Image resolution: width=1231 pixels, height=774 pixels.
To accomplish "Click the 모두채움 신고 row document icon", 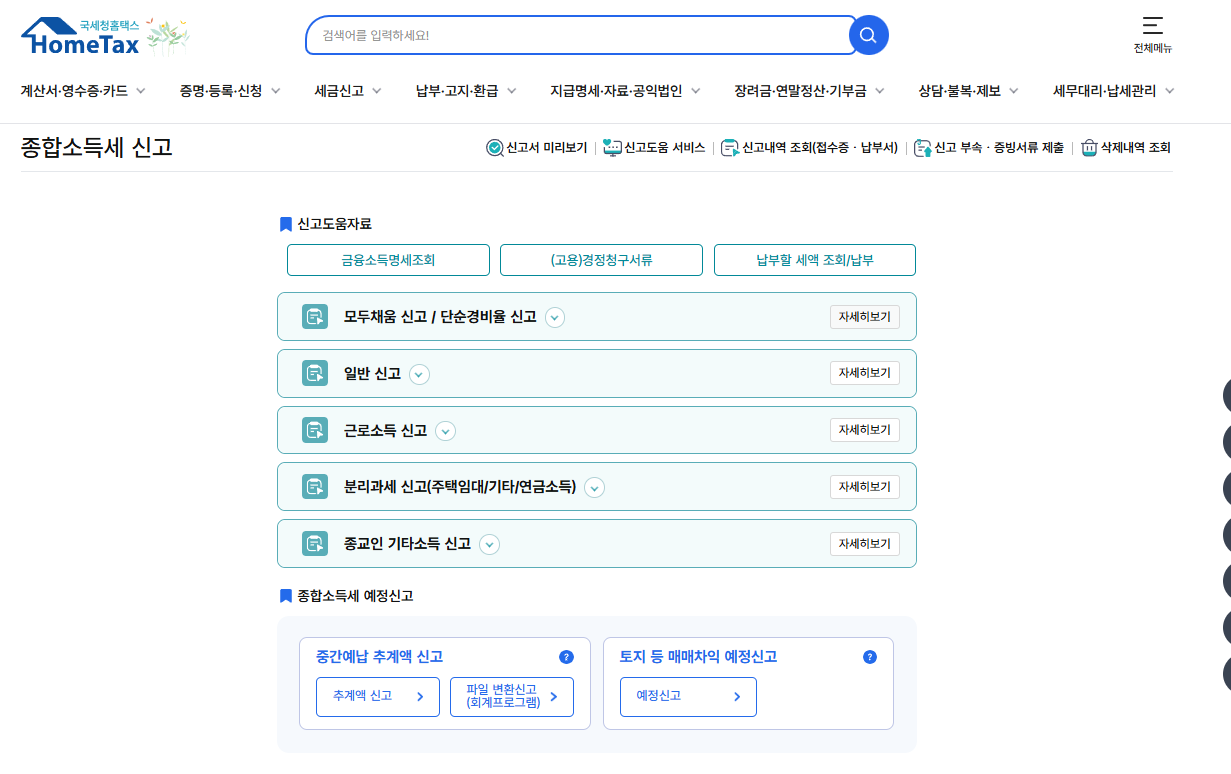I will point(315,316).
